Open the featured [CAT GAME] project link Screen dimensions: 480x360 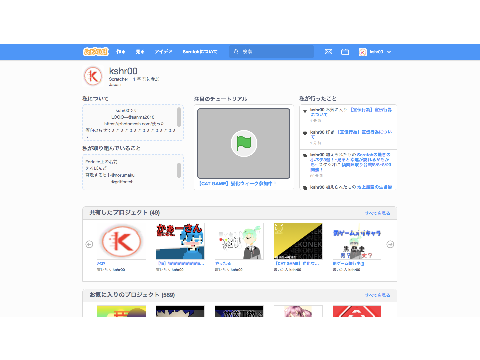click(236, 184)
